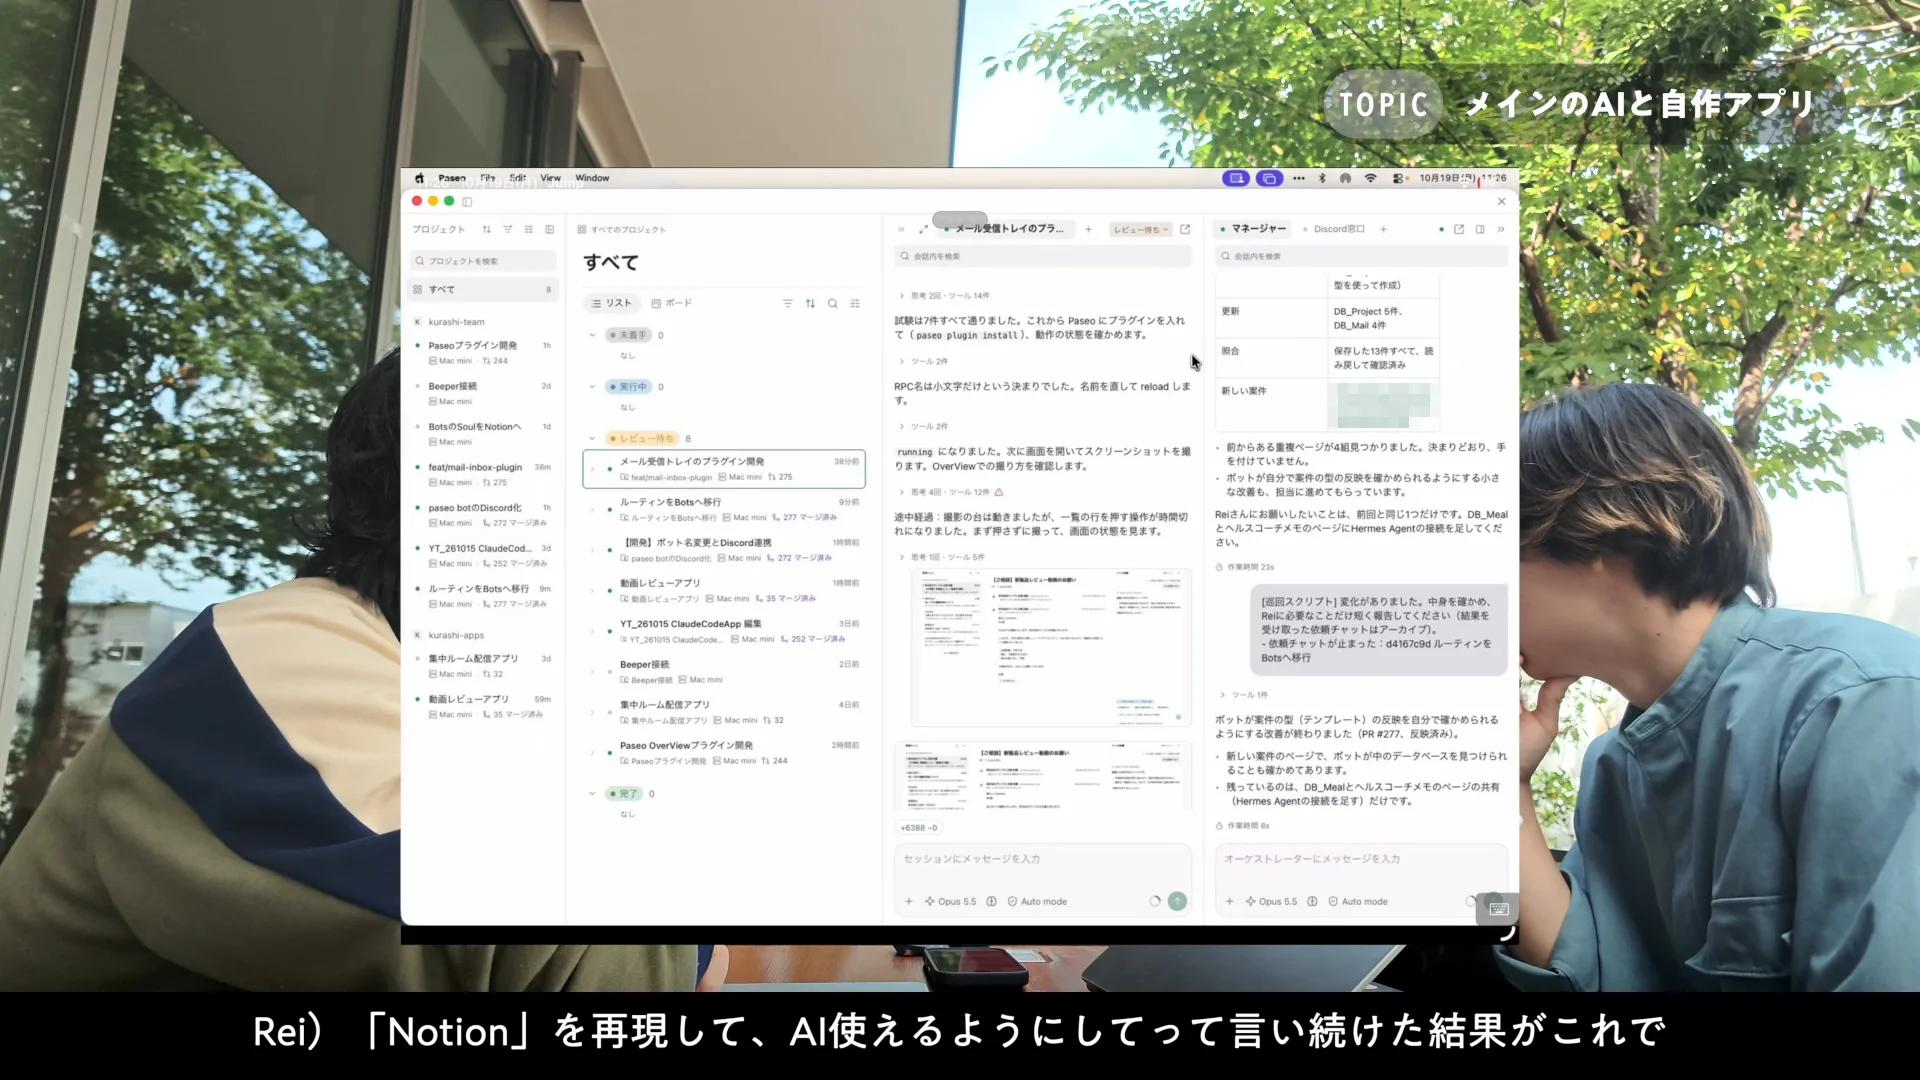
Task: Collapse the レビュー待ち group
Action: pyautogui.click(x=593, y=439)
